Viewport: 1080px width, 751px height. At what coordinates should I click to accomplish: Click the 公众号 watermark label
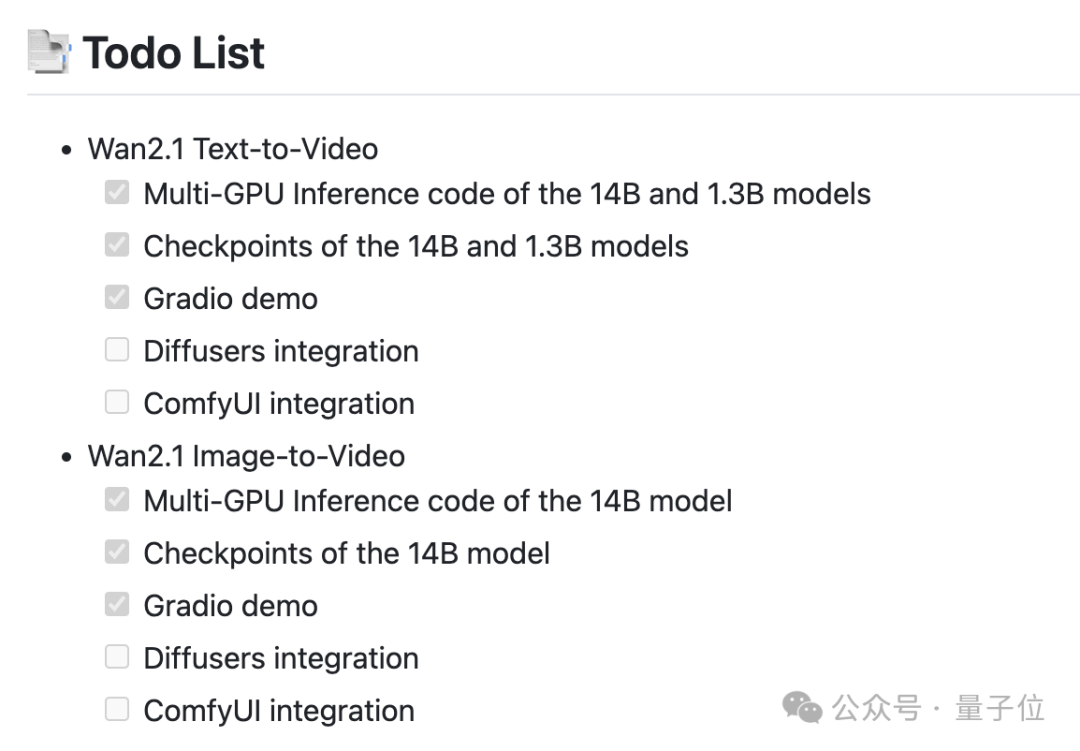pyautogui.click(x=876, y=708)
